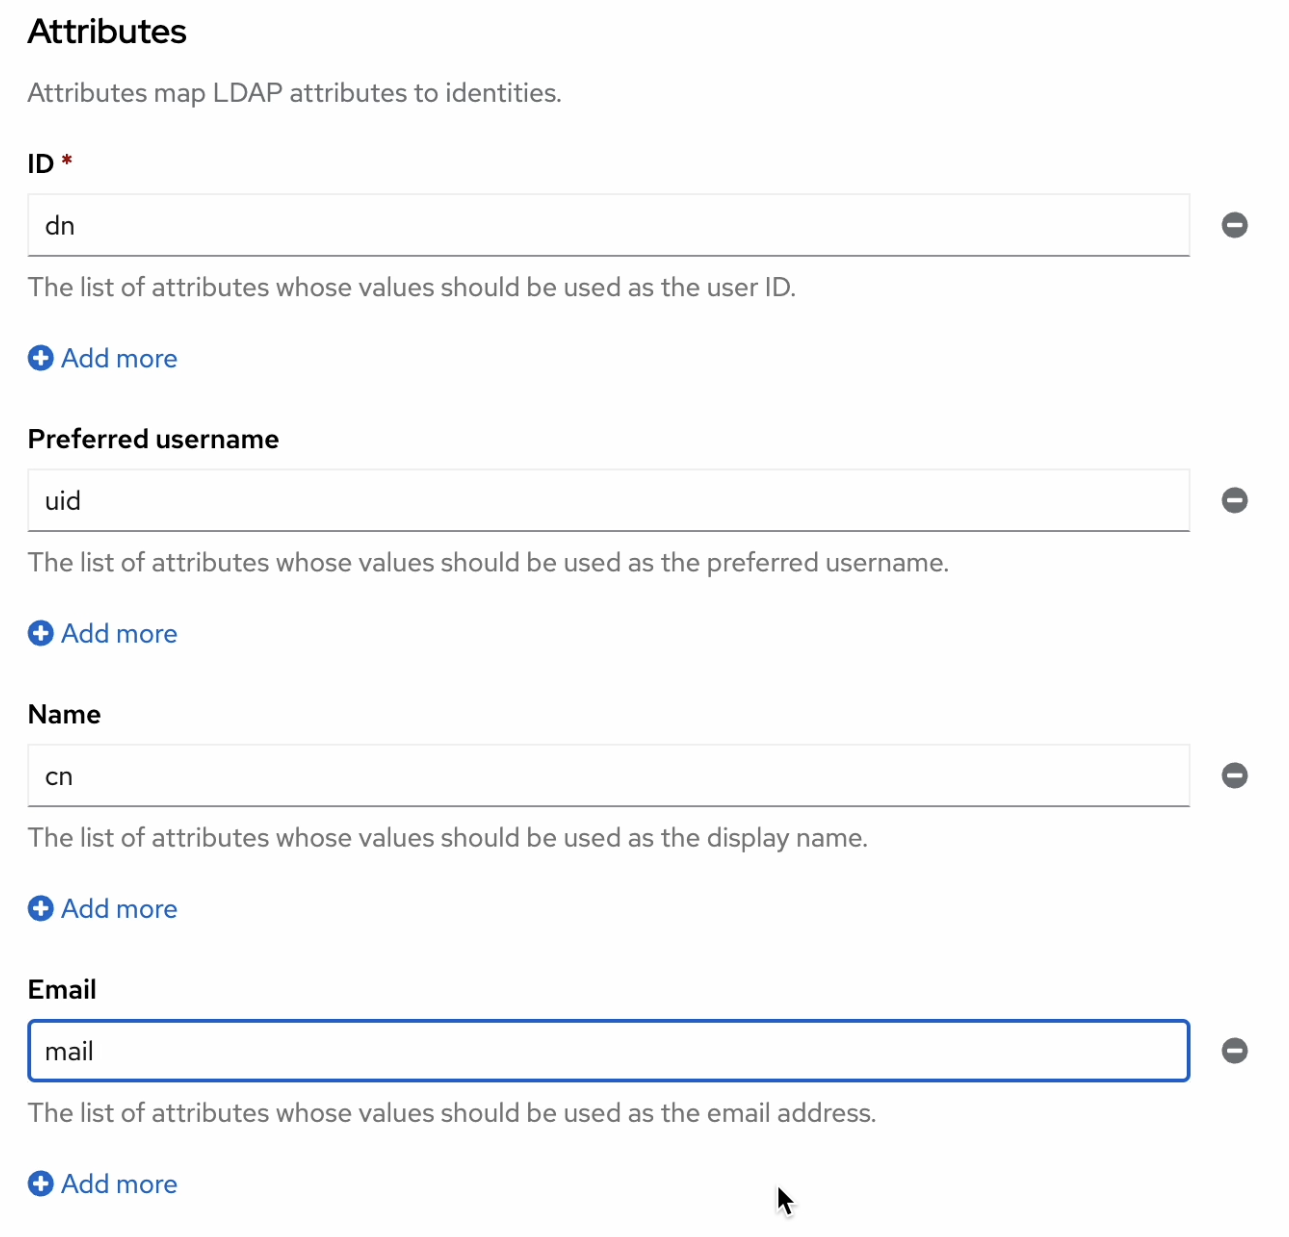Click the plus icon under Preferred username
Image resolution: width=1289 pixels, height=1237 pixels.
(x=40, y=633)
